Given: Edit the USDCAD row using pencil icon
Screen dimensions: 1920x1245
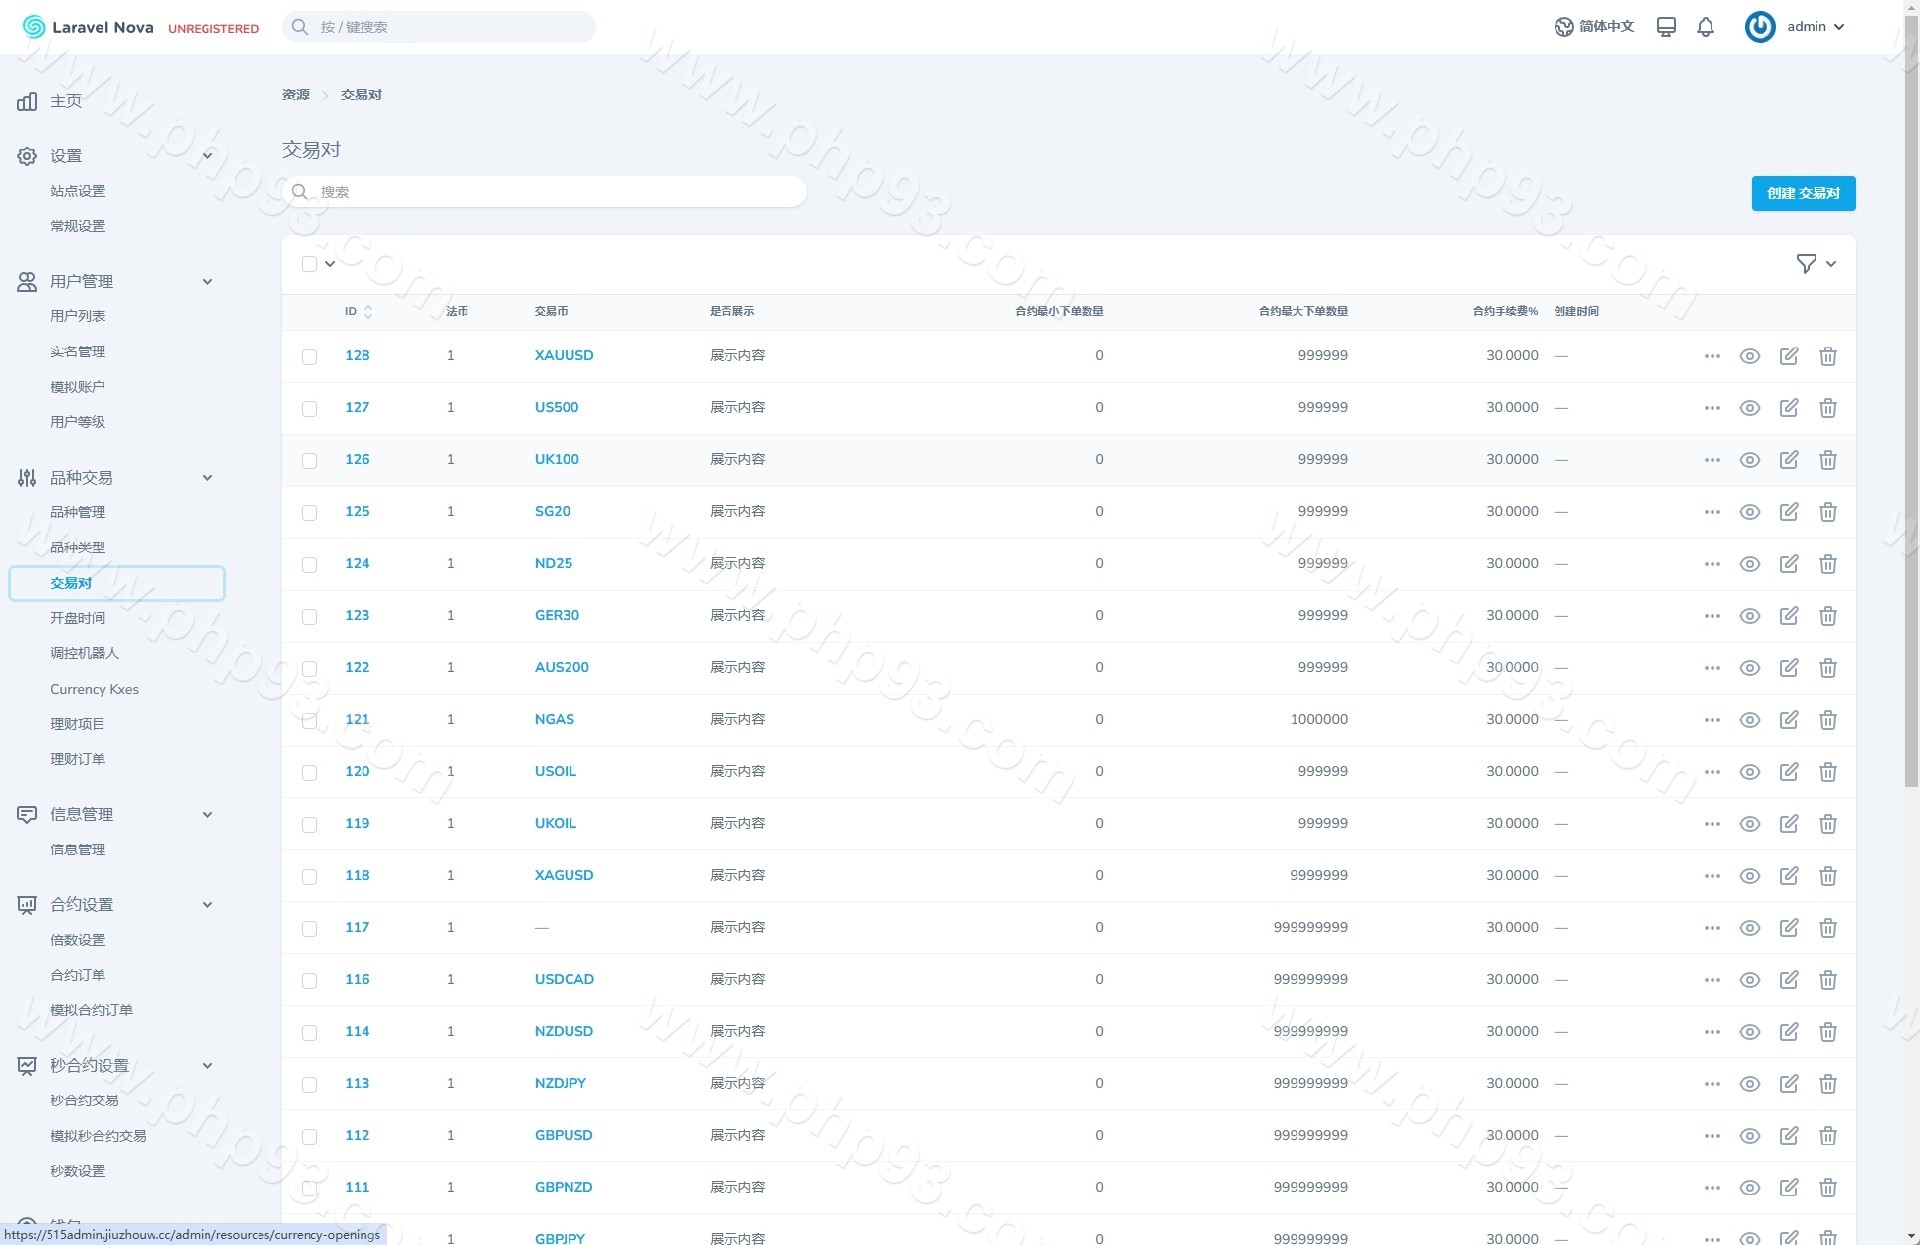Looking at the screenshot, I should pyautogui.click(x=1788, y=980).
